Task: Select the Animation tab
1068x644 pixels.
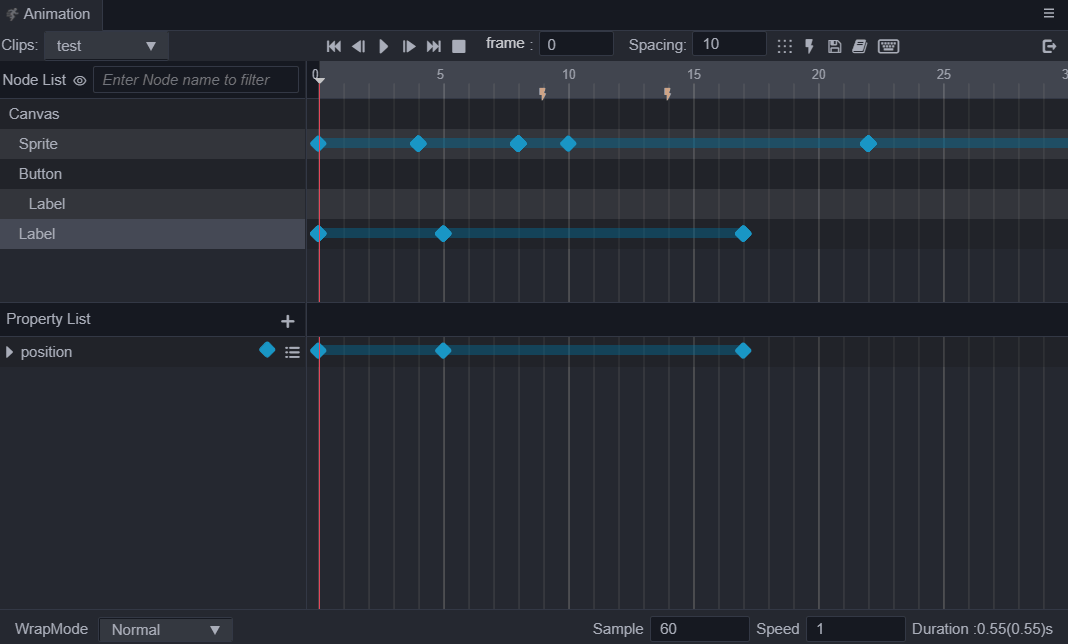Action: [50, 14]
